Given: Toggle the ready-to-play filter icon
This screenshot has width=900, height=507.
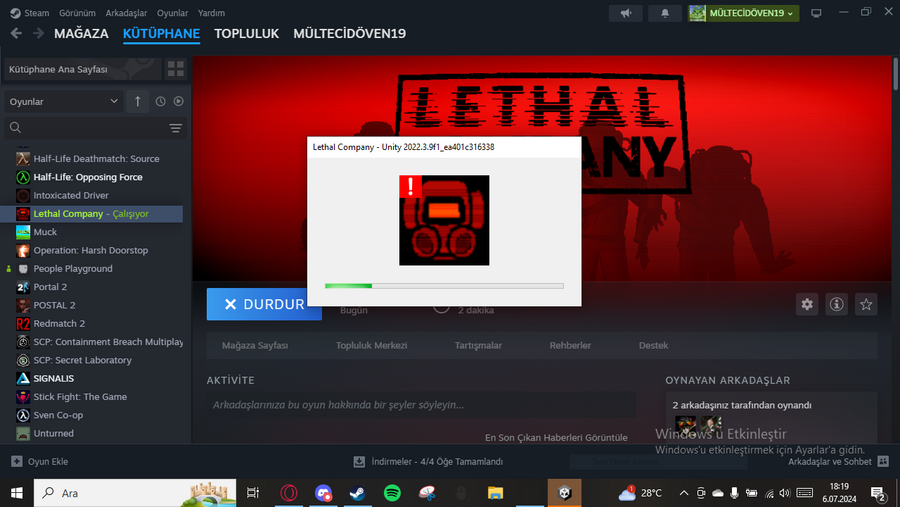Looking at the screenshot, I should [179, 101].
